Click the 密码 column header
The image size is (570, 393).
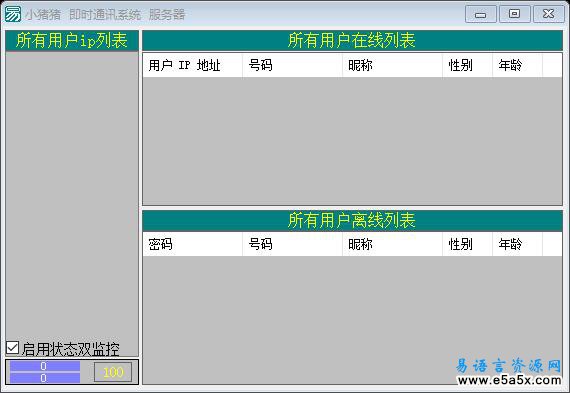pos(192,244)
